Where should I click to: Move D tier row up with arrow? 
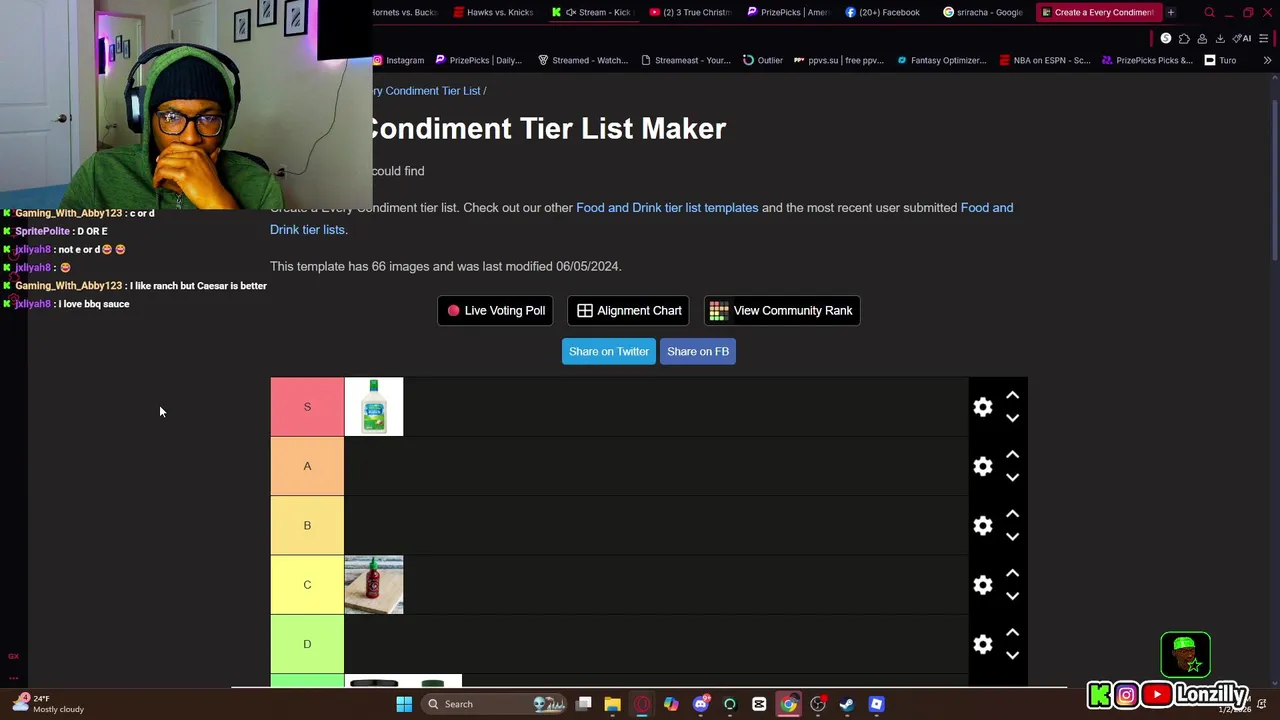(1012, 633)
